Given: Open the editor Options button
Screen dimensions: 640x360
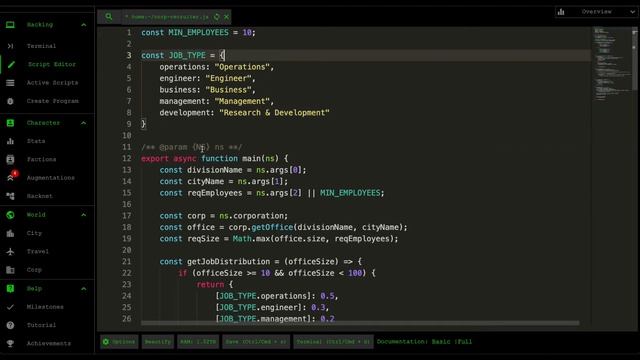Looking at the screenshot, I should (x=119, y=342).
